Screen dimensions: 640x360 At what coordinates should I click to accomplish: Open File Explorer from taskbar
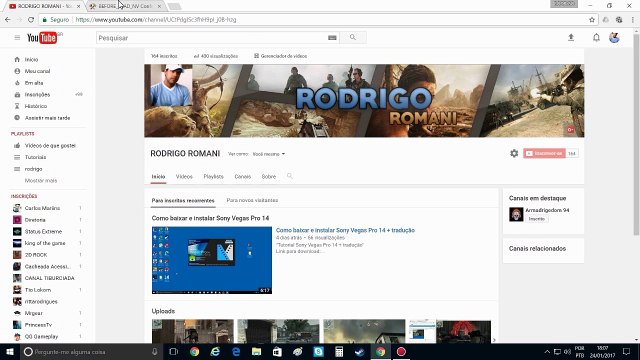256,351
